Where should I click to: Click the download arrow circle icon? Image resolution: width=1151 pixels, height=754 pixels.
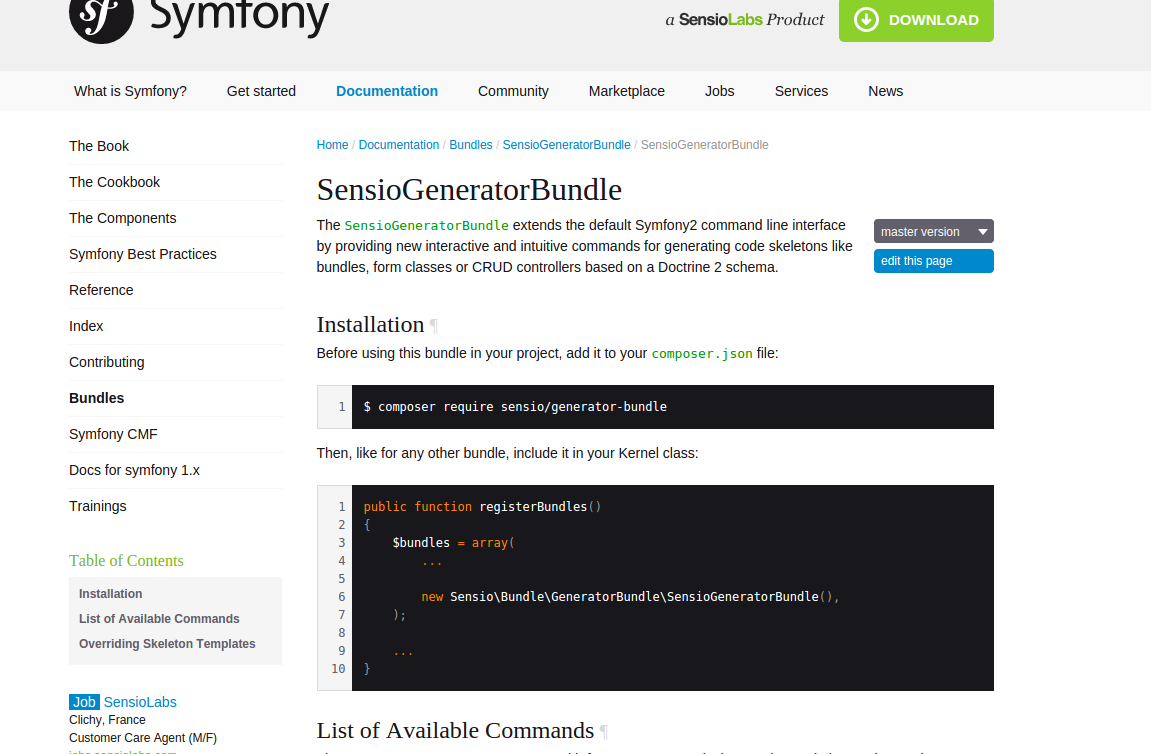866,20
